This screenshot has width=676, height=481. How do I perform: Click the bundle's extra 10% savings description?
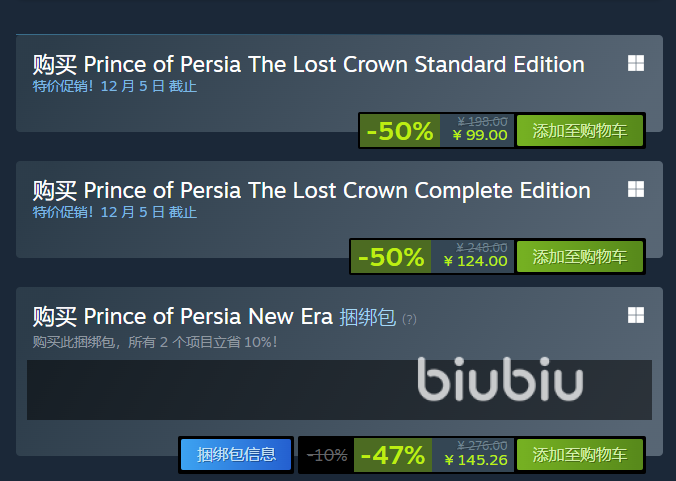coord(154,342)
